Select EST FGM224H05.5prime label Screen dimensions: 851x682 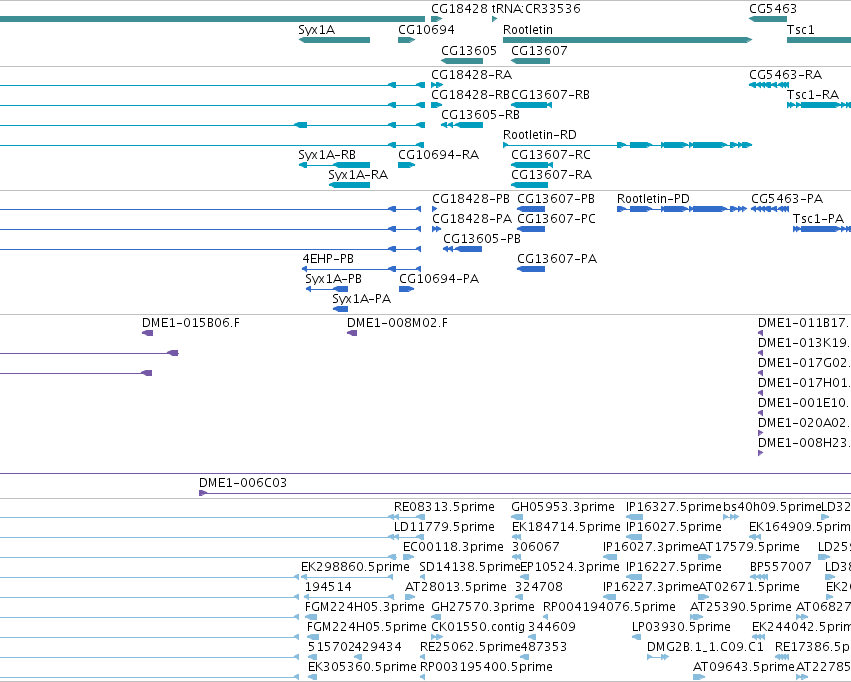point(366,627)
